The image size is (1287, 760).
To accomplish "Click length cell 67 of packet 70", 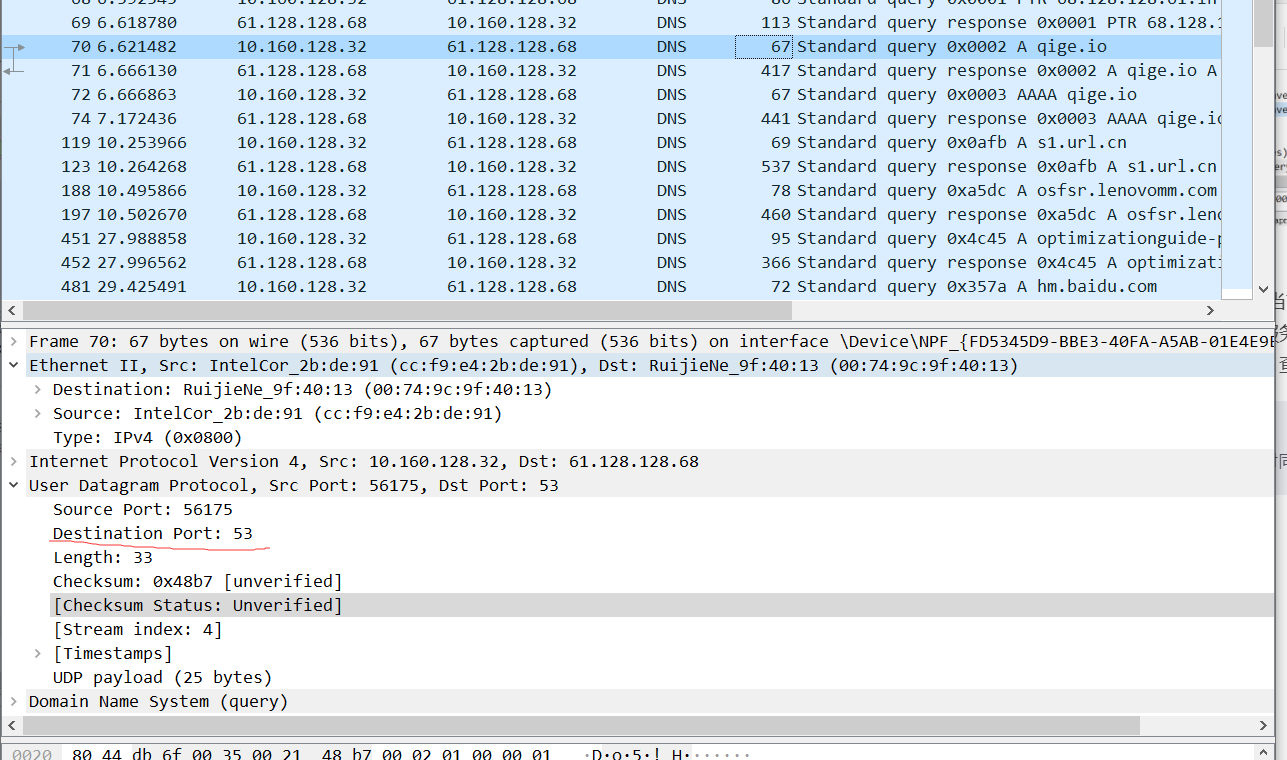I will [764, 46].
